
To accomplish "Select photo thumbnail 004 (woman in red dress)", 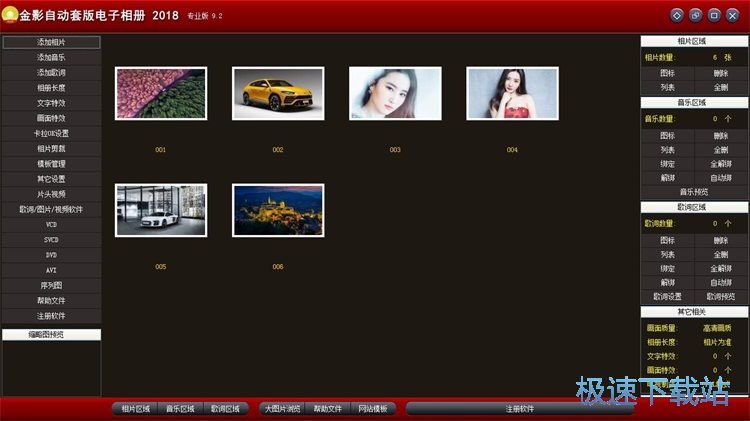I will tap(512, 93).
